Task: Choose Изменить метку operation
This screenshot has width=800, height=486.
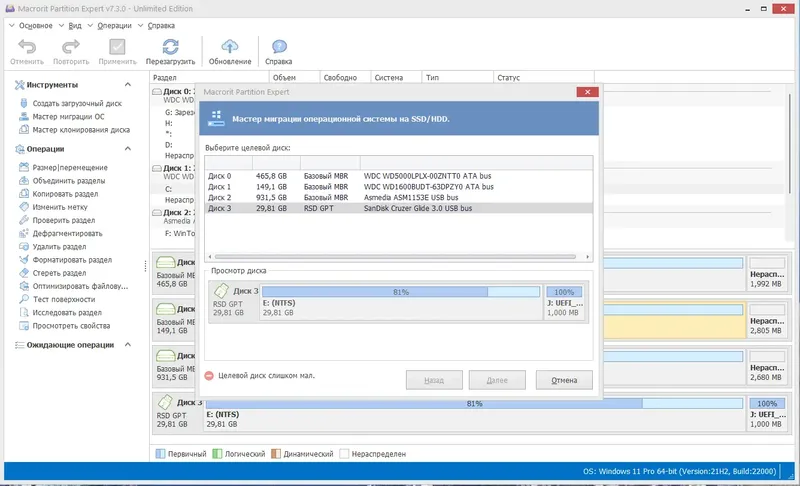Action: pyautogui.click(x=60, y=207)
